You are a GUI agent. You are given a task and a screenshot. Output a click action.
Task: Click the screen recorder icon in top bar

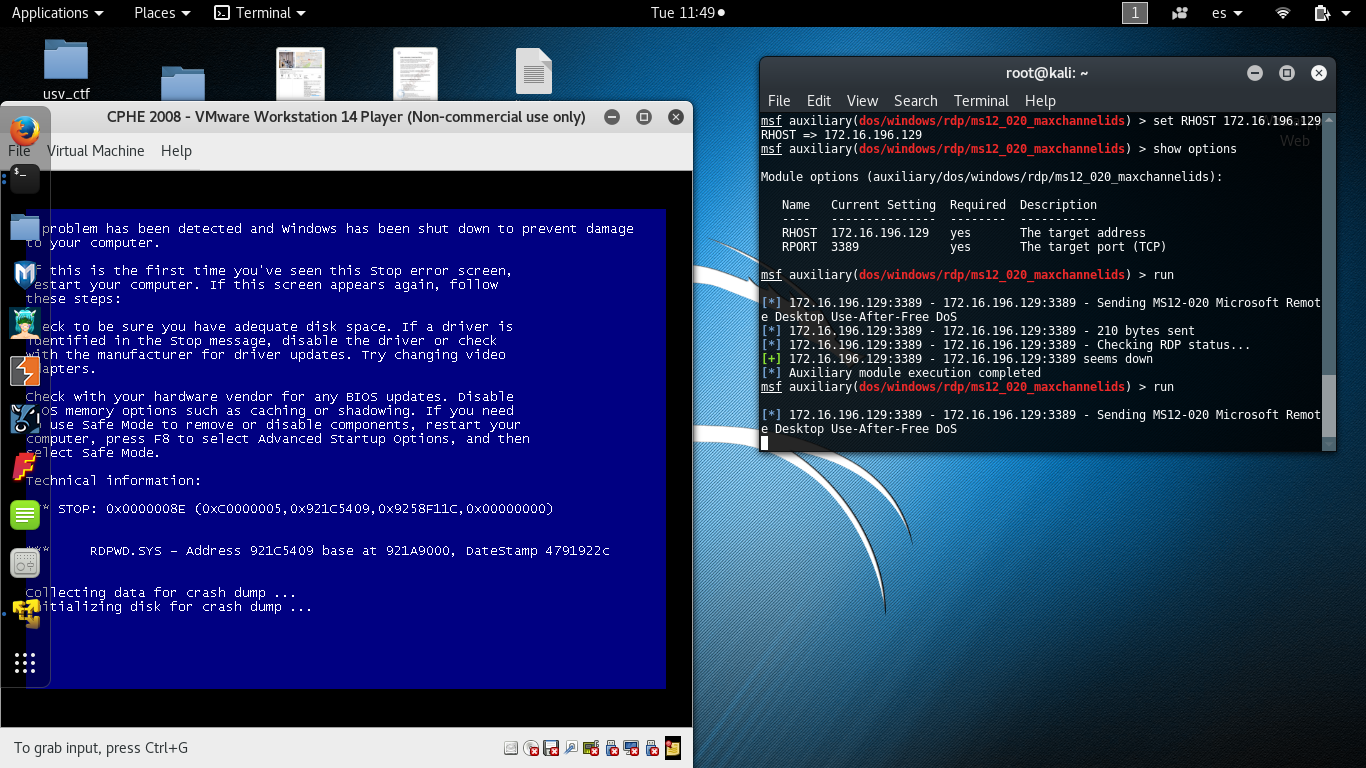tap(1180, 13)
